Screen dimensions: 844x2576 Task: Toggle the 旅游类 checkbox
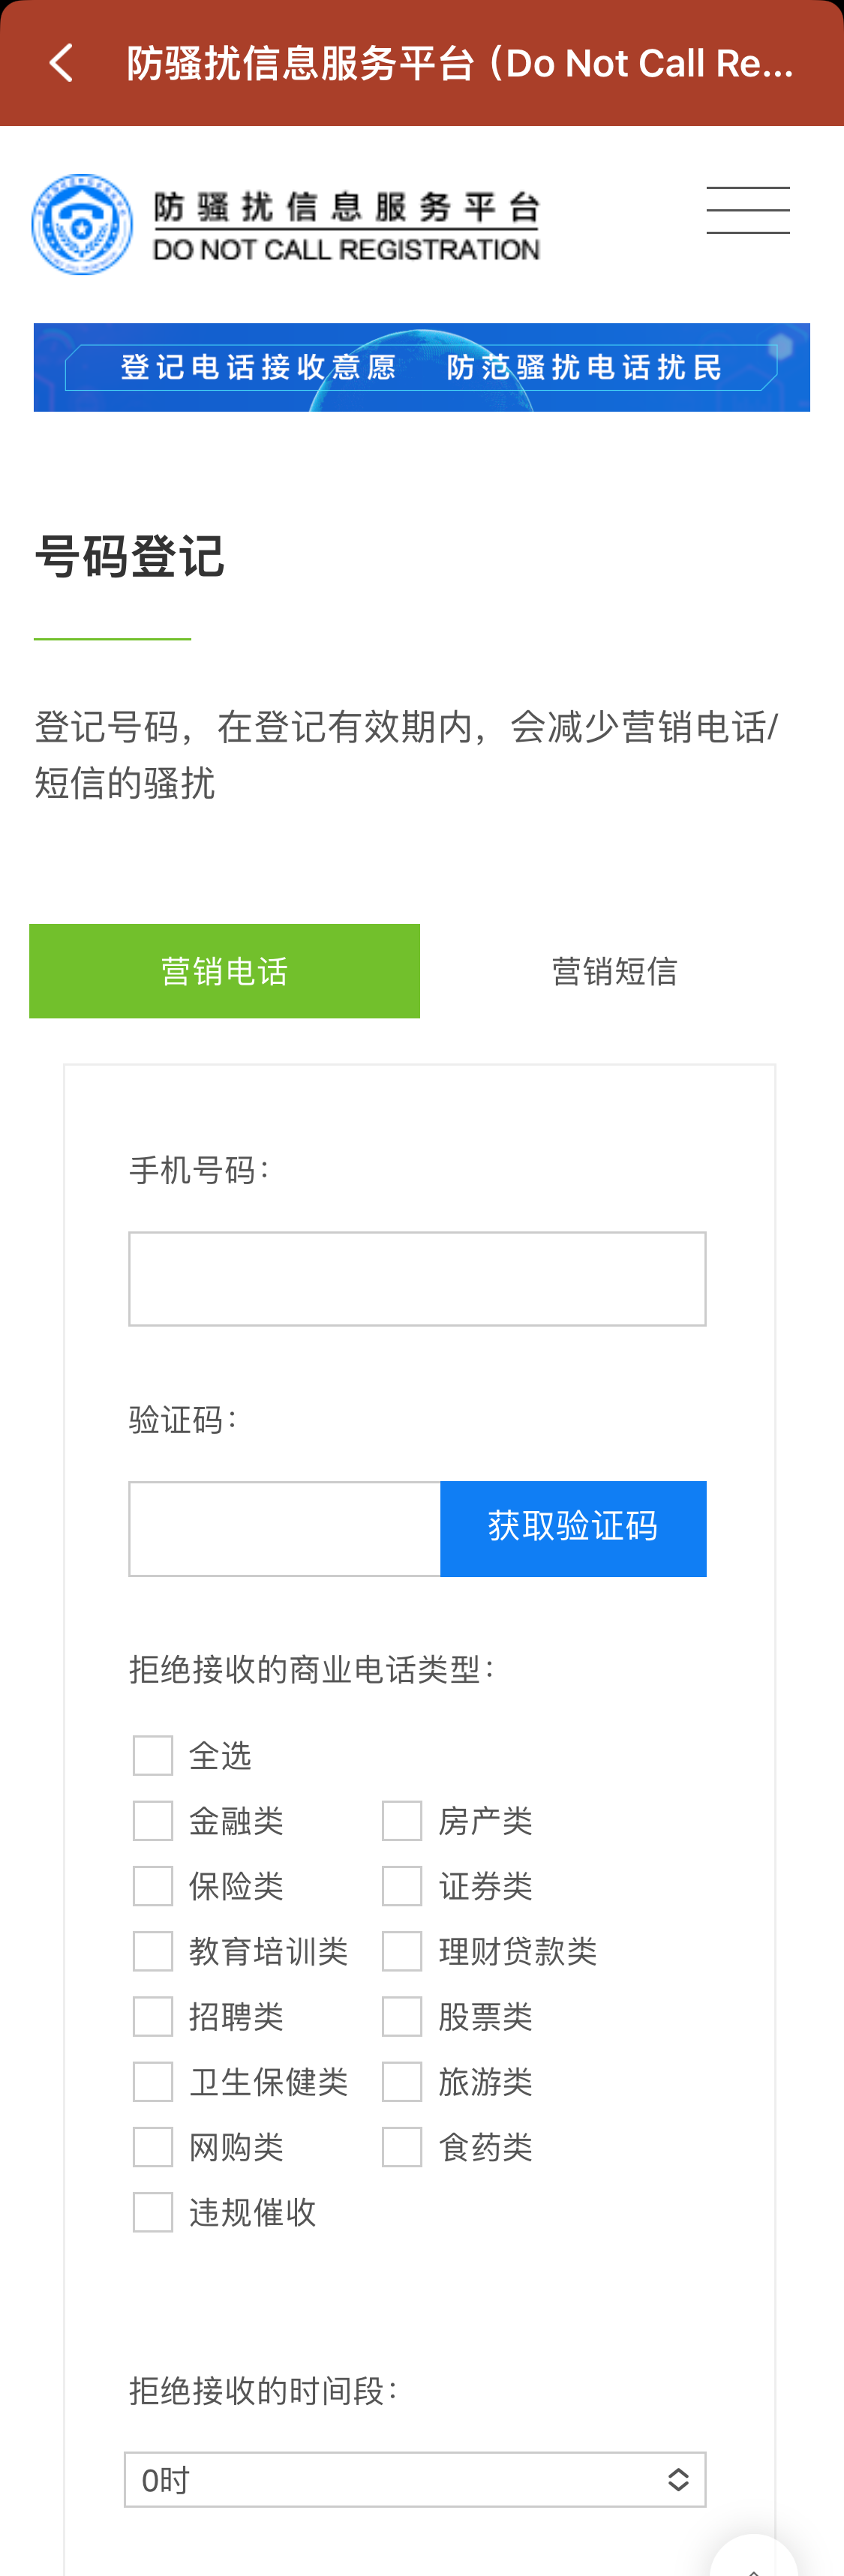pyautogui.click(x=402, y=2081)
